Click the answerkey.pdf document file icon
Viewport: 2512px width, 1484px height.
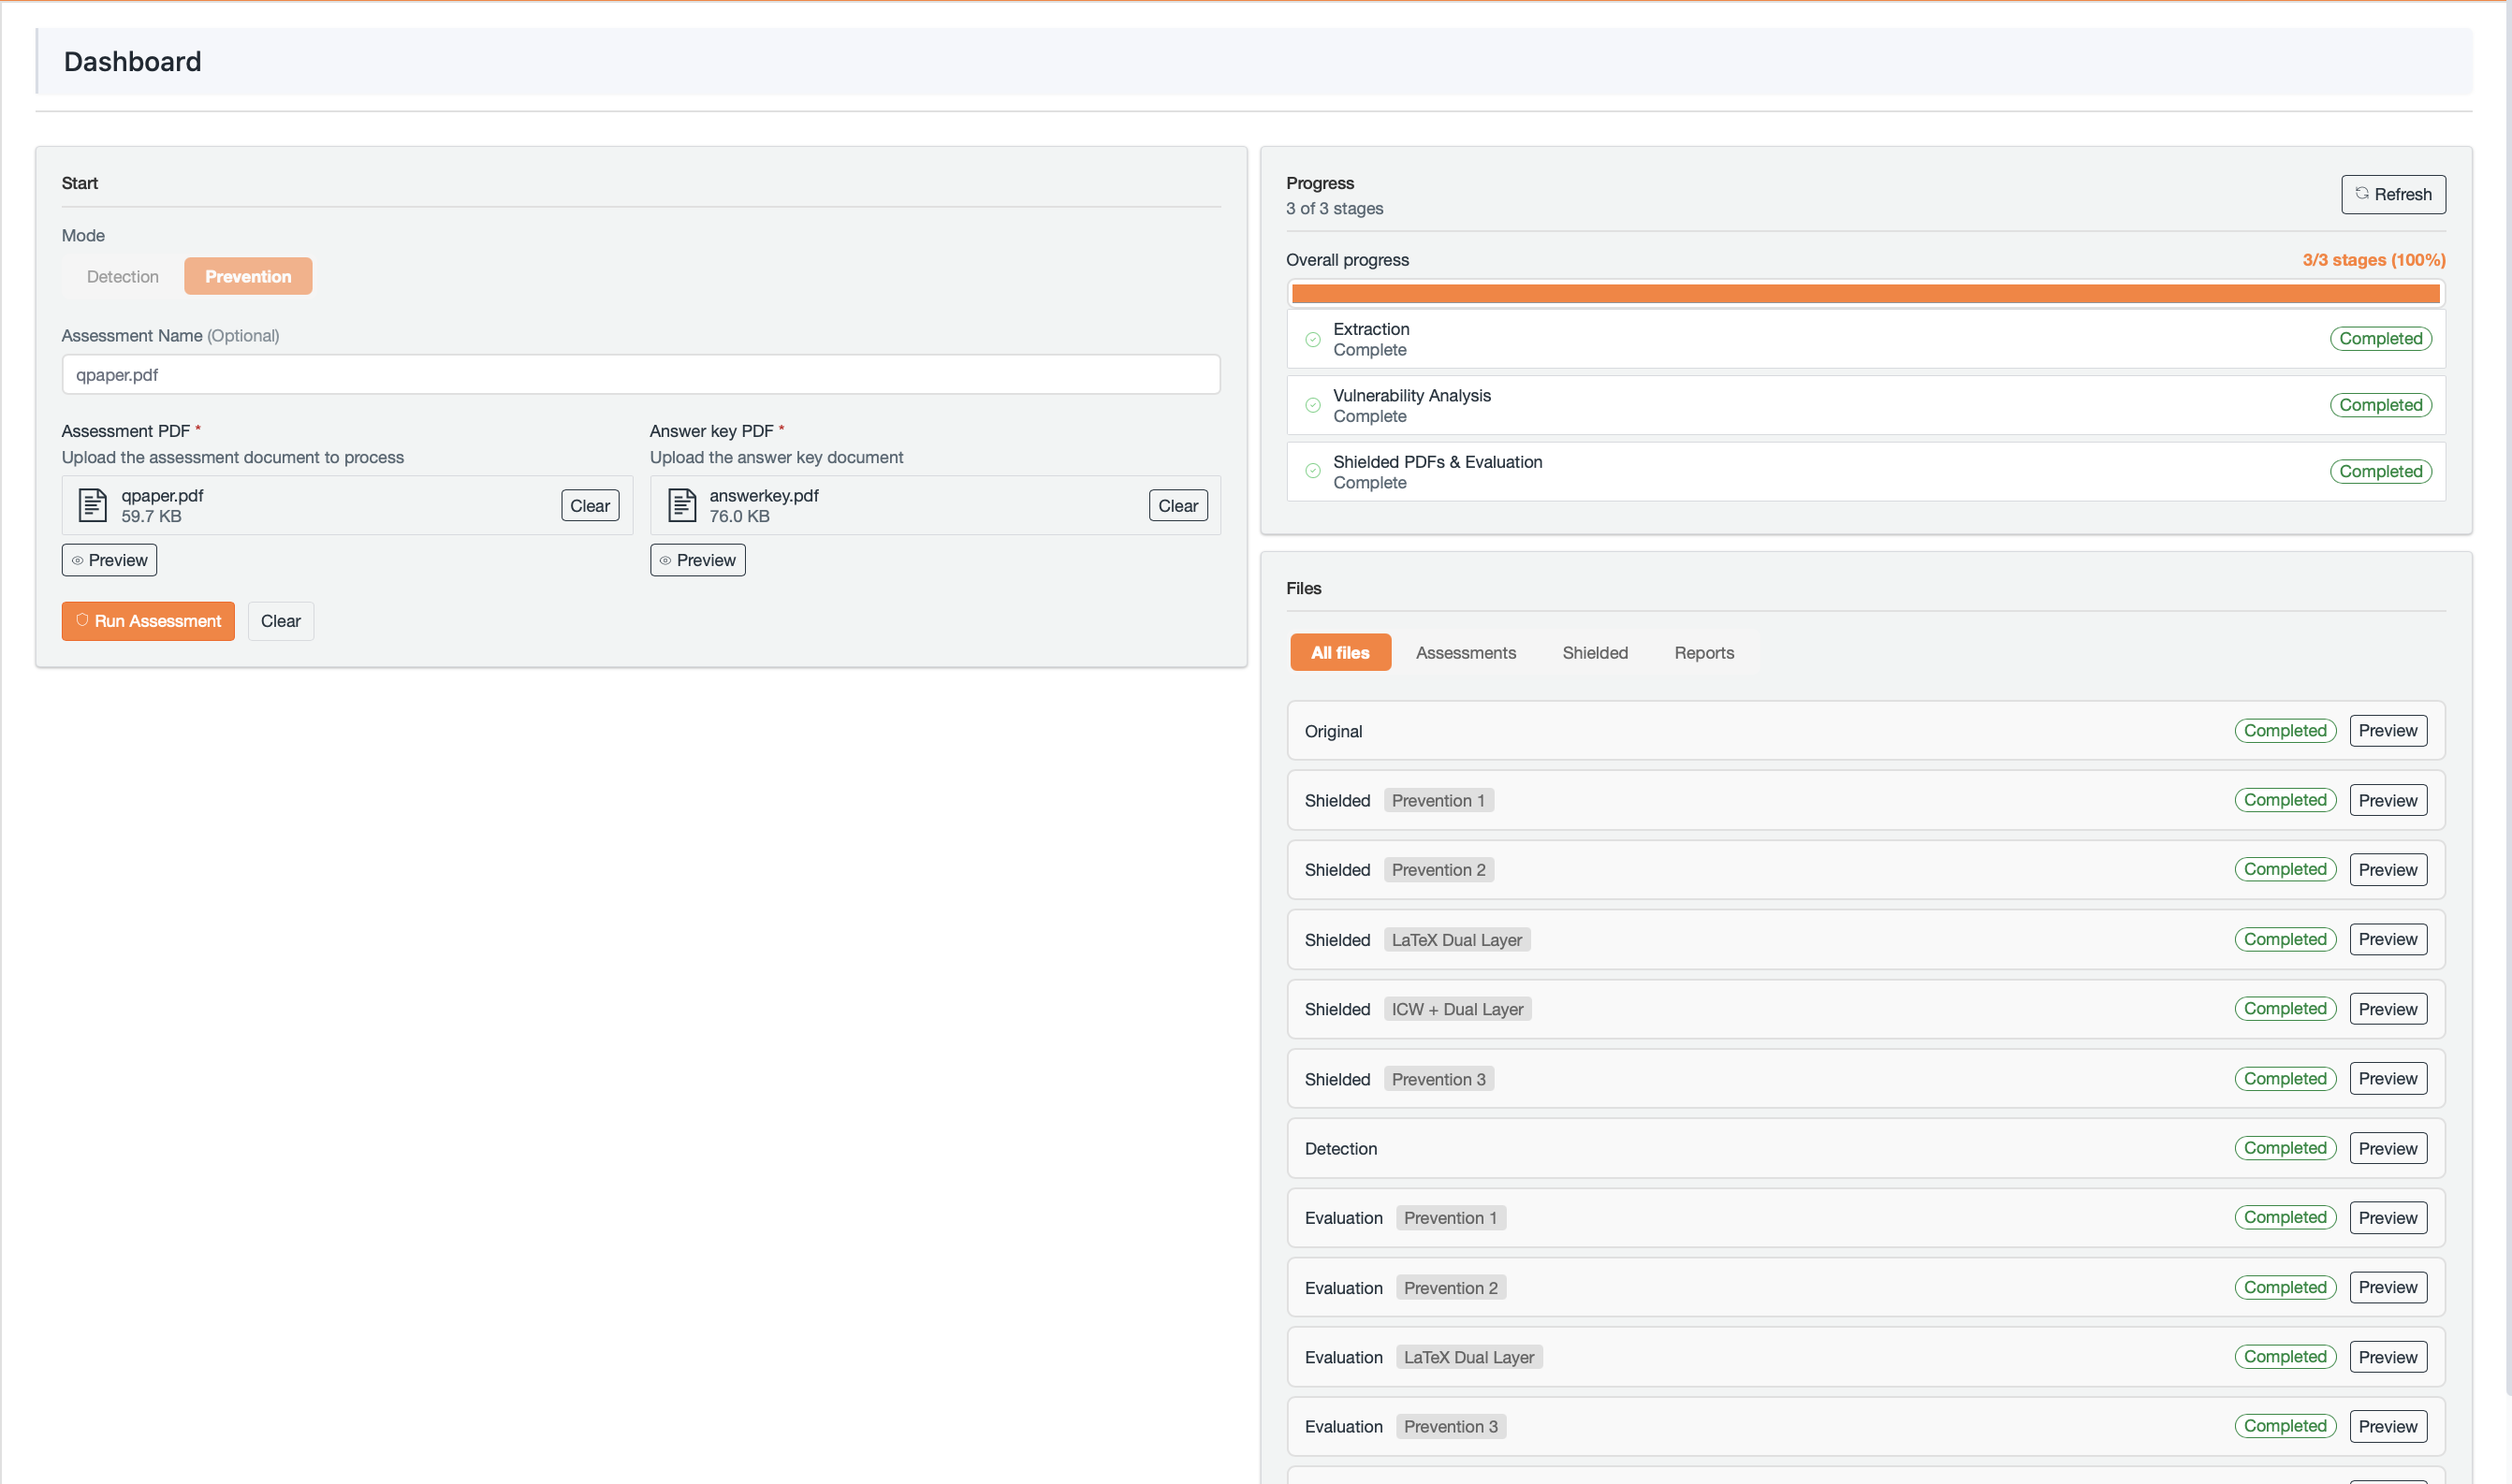(681, 505)
